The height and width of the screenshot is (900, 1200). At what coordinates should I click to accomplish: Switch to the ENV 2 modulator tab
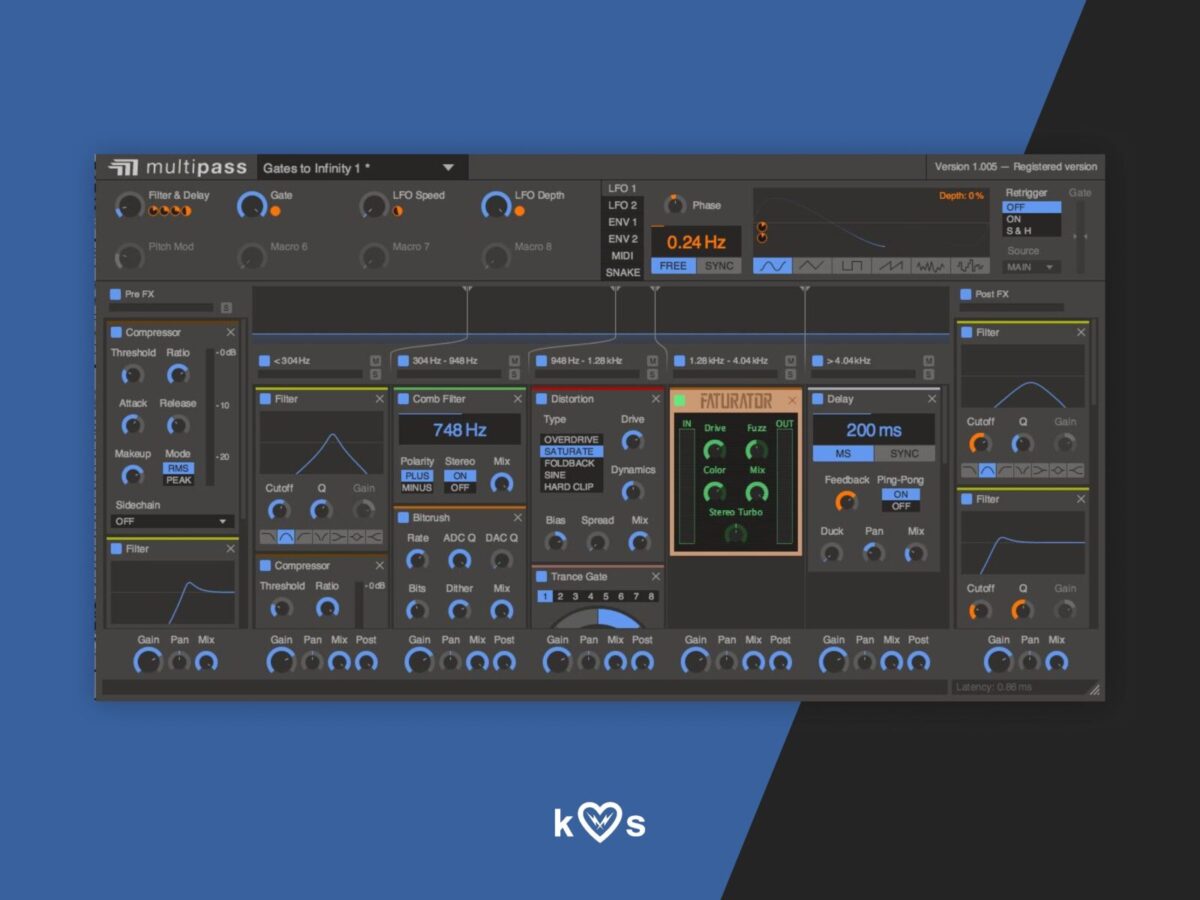tap(623, 239)
